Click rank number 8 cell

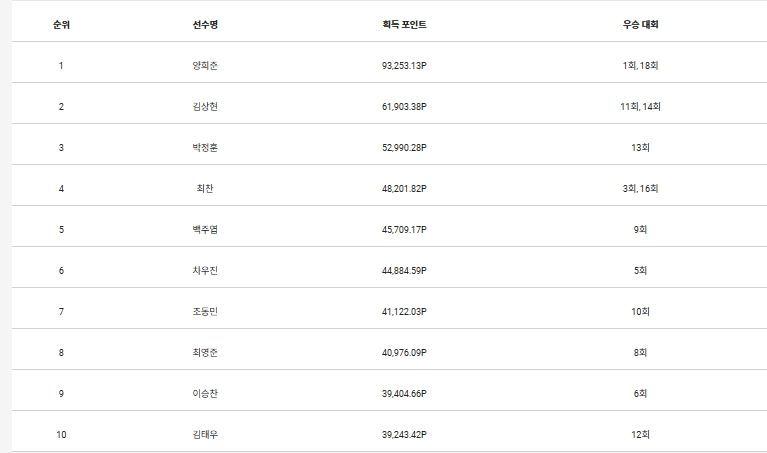[61, 353]
